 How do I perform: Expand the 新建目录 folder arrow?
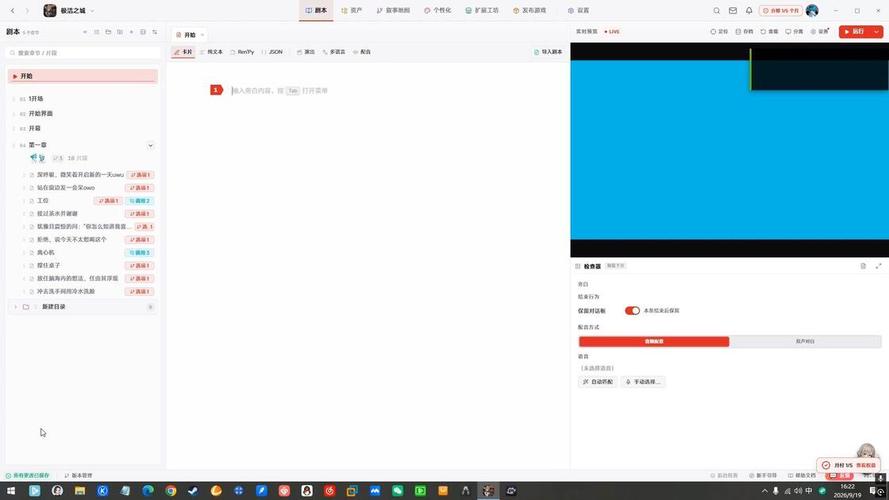click(15, 307)
